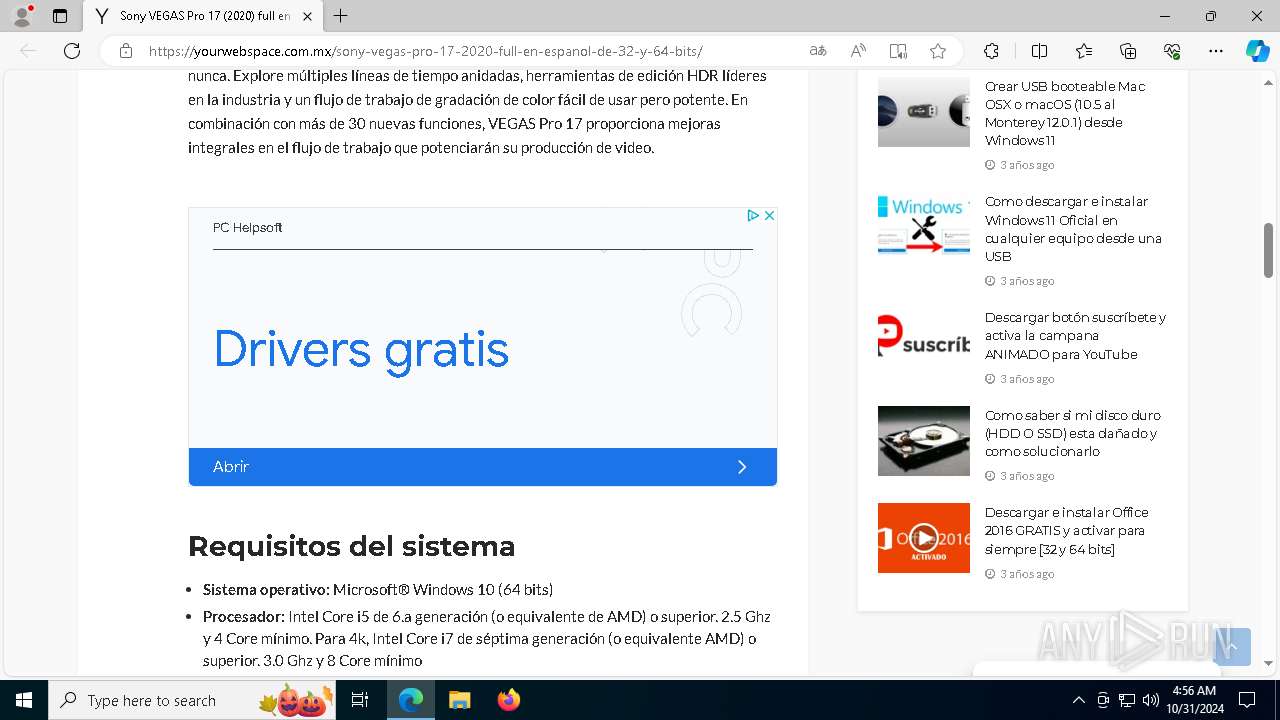
Task: Add this page to favorites
Action: tap(937, 51)
